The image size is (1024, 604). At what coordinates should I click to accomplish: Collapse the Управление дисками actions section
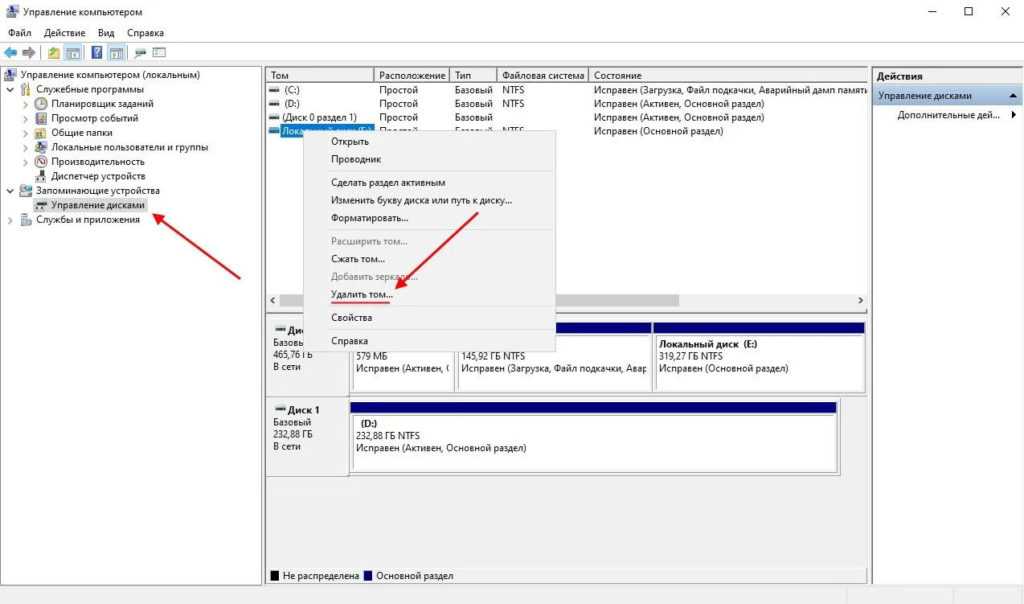point(1013,96)
